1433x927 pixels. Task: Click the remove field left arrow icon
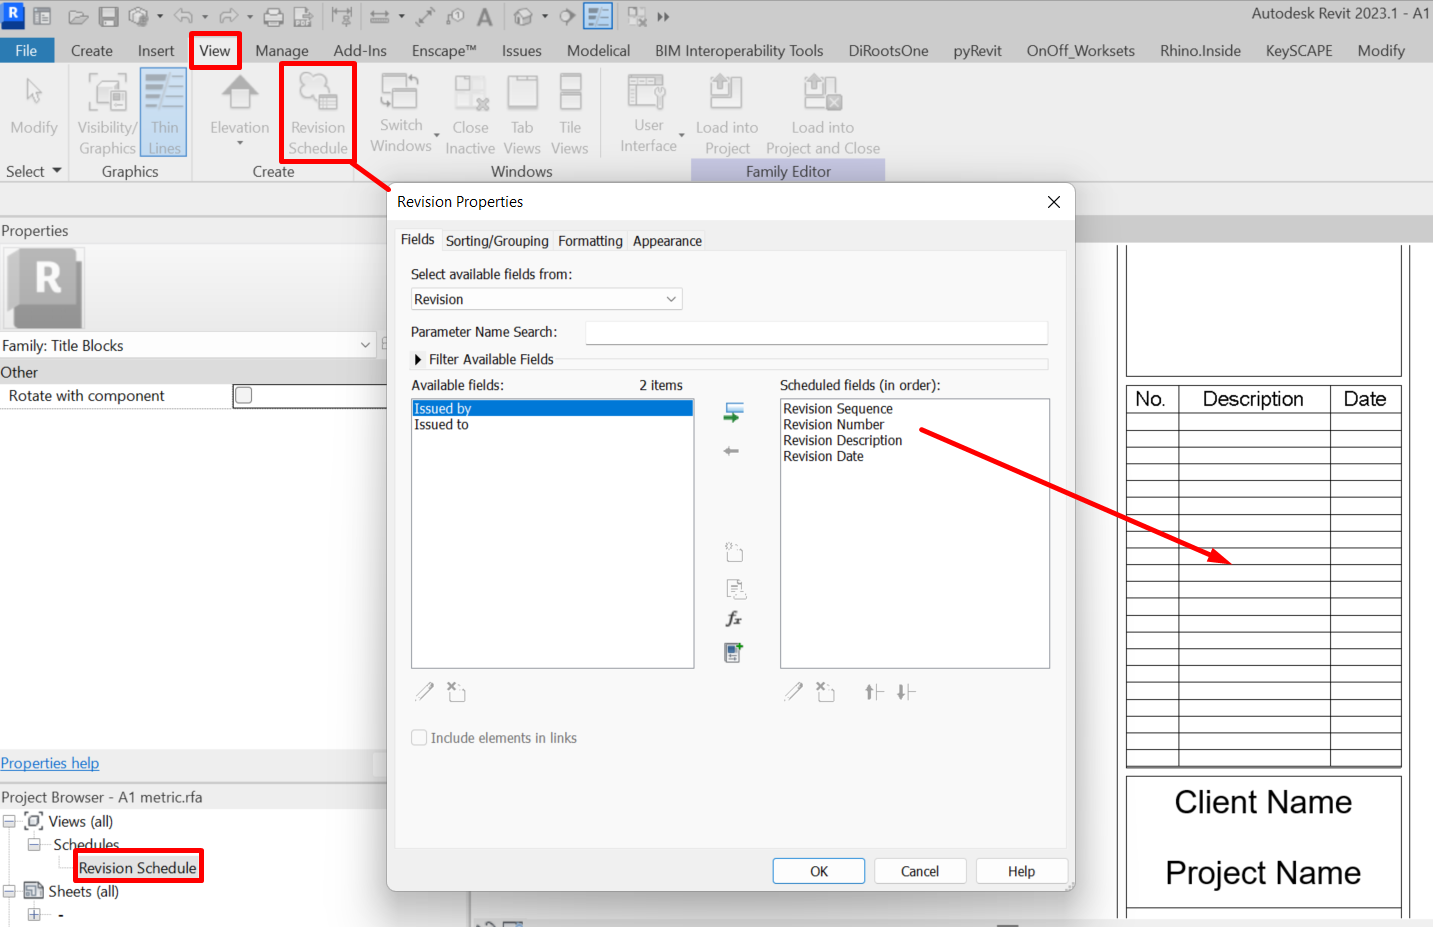coord(732,451)
